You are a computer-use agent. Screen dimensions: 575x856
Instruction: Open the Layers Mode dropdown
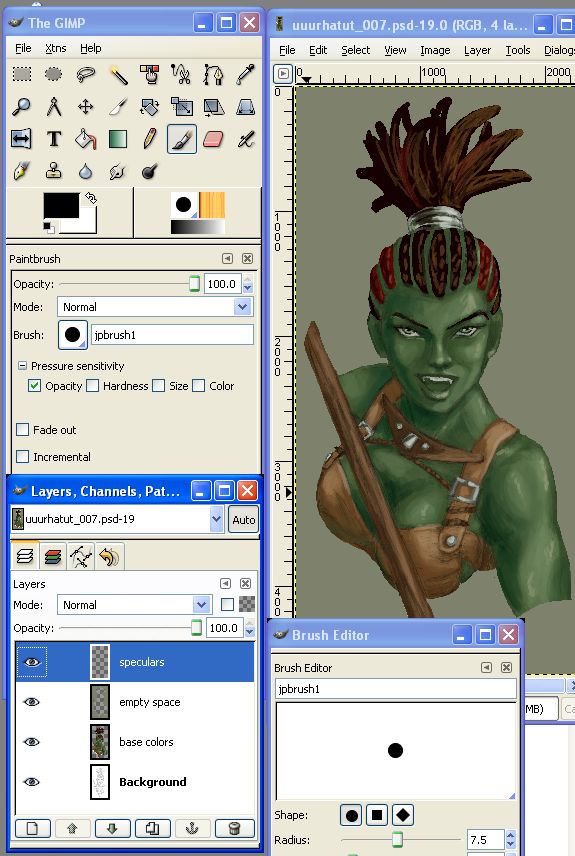[134, 605]
